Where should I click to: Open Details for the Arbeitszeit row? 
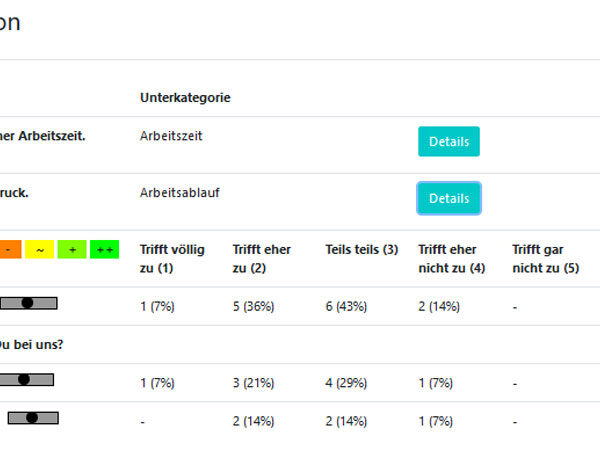448,142
